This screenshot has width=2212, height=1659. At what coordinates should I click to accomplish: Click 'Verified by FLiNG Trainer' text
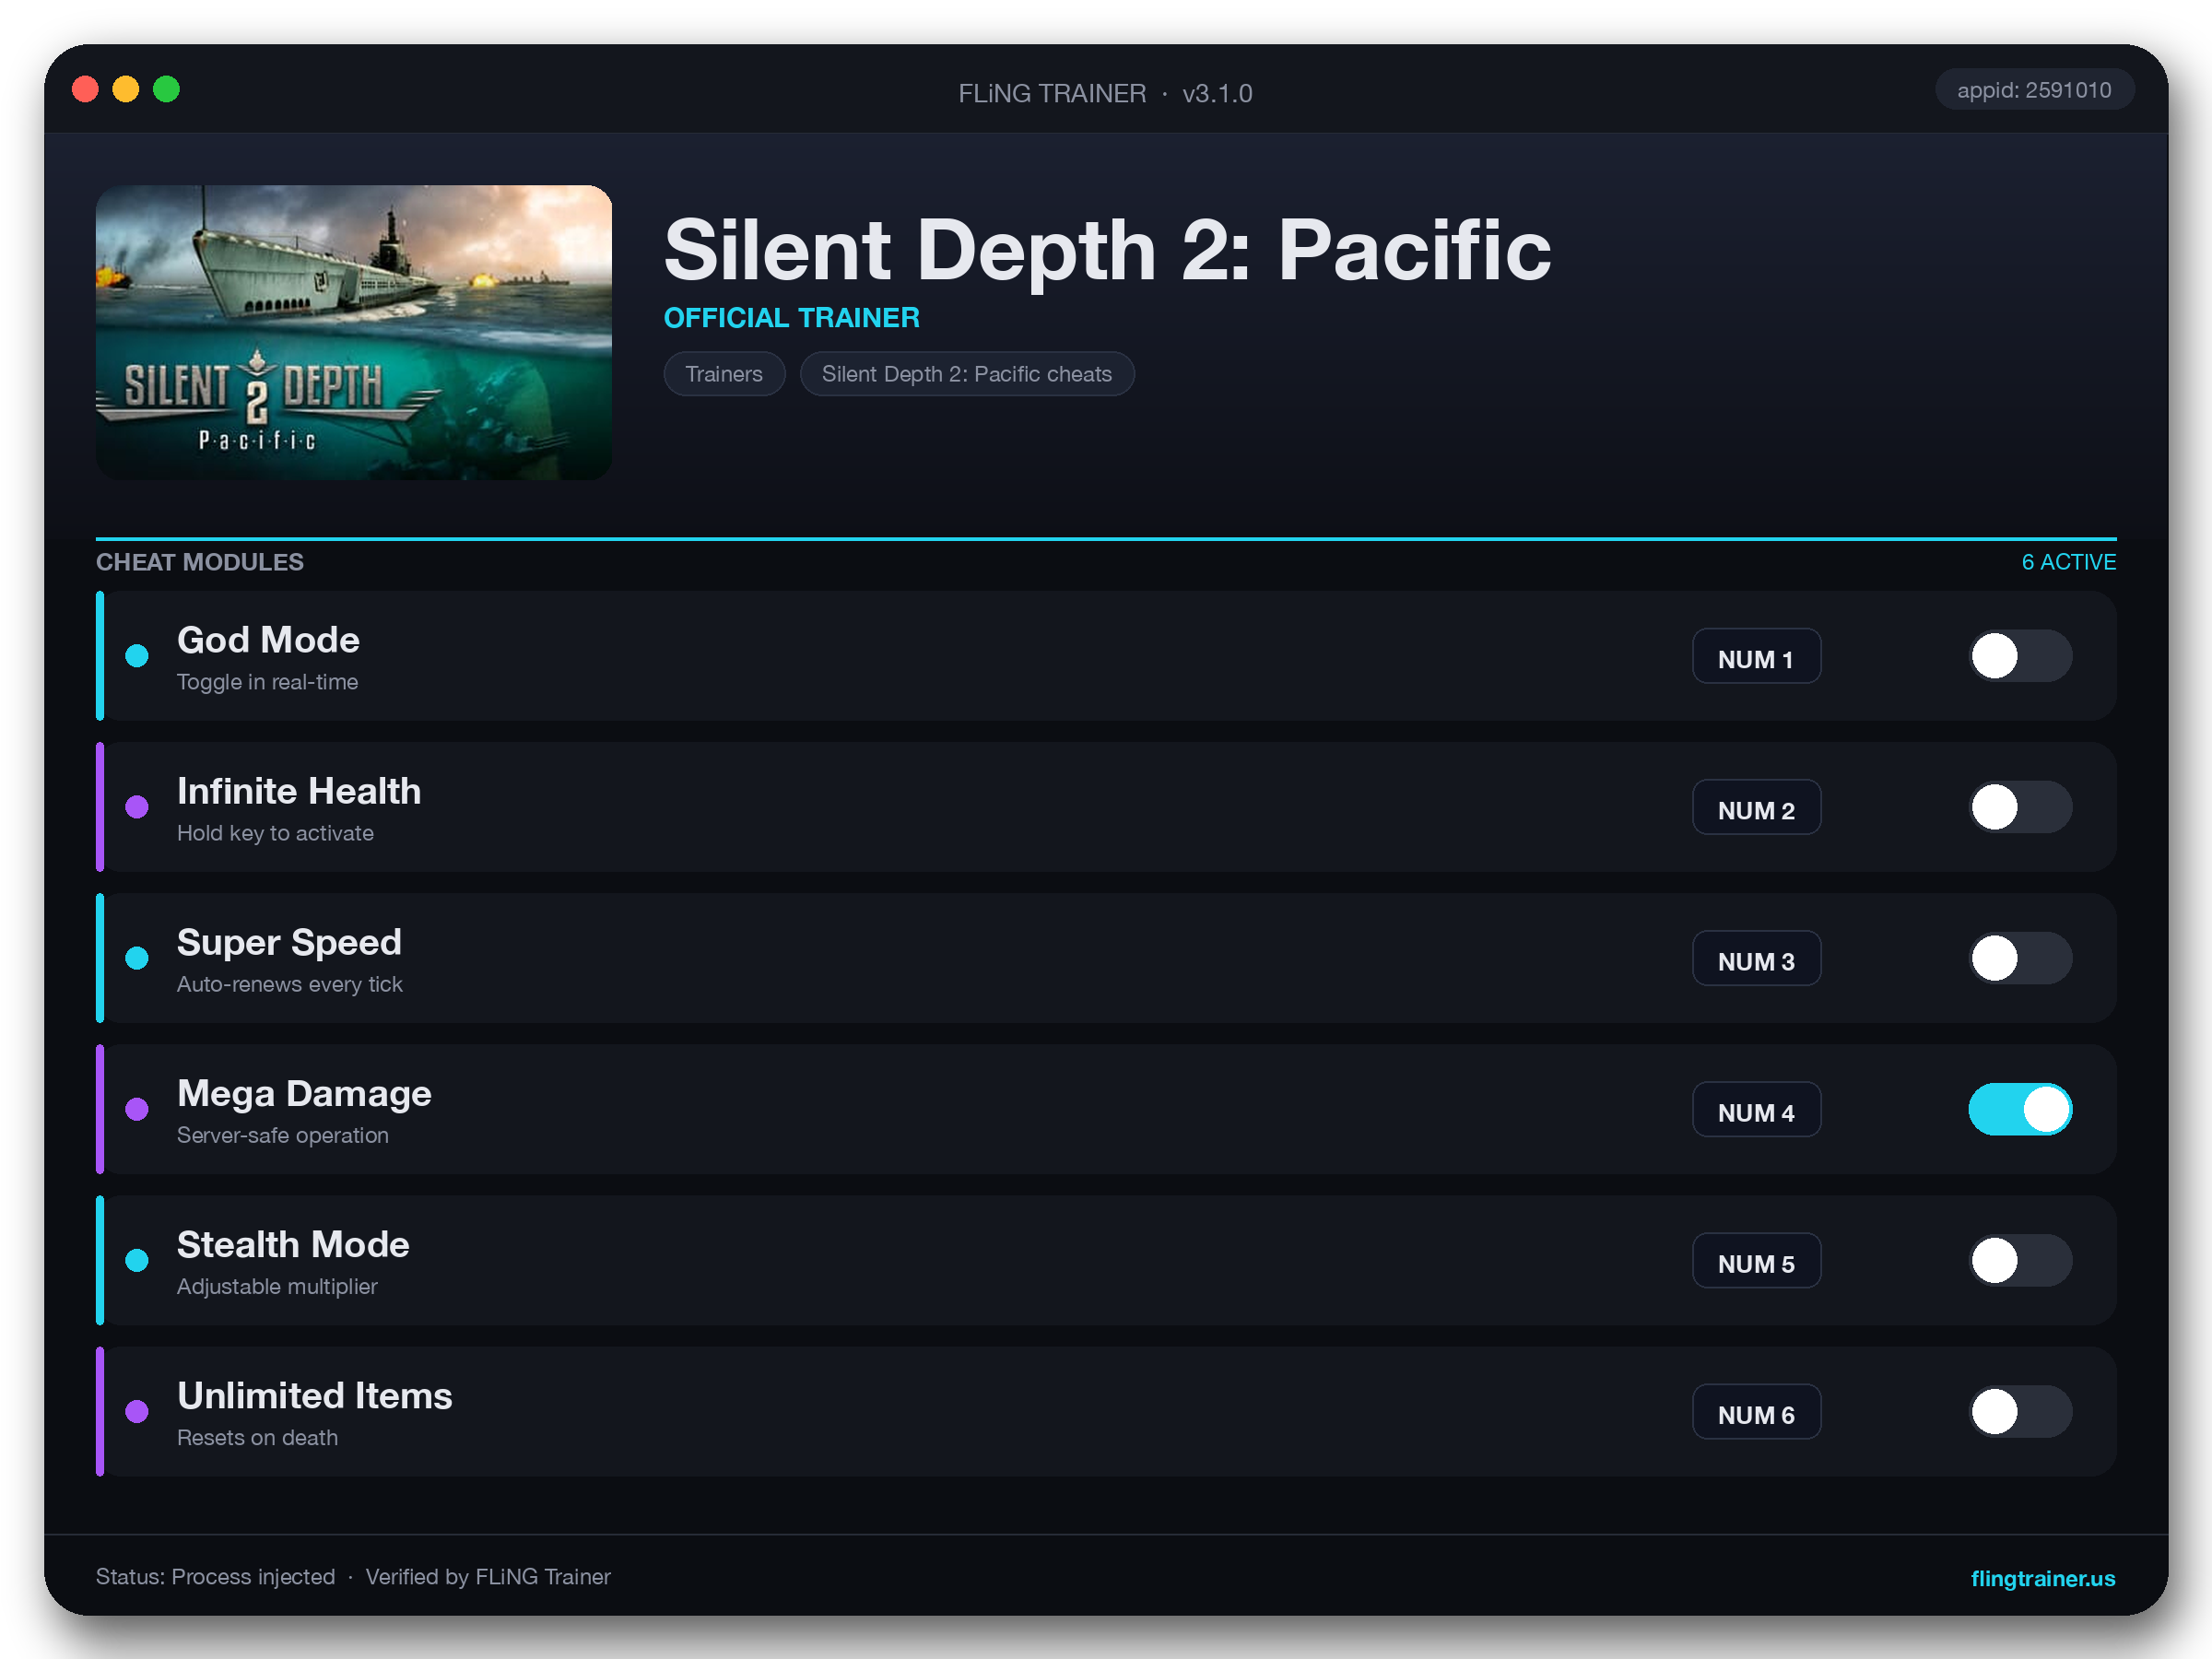tap(488, 1577)
